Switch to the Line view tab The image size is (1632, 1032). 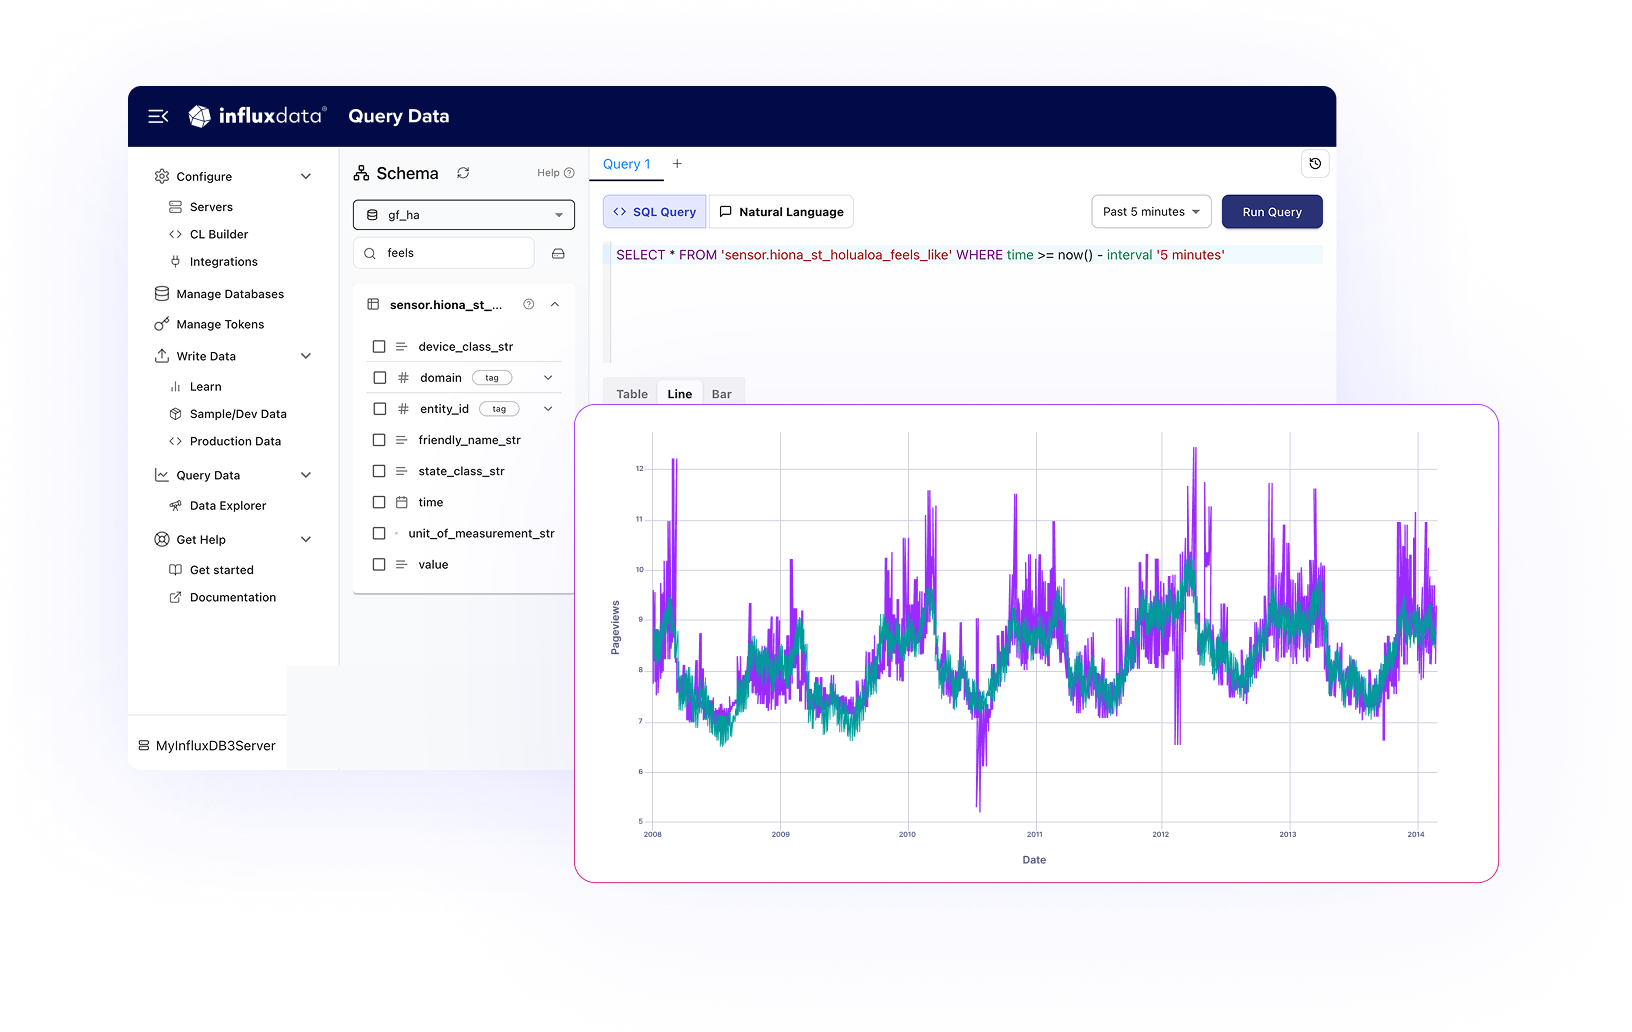pyautogui.click(x=680, y=394)
